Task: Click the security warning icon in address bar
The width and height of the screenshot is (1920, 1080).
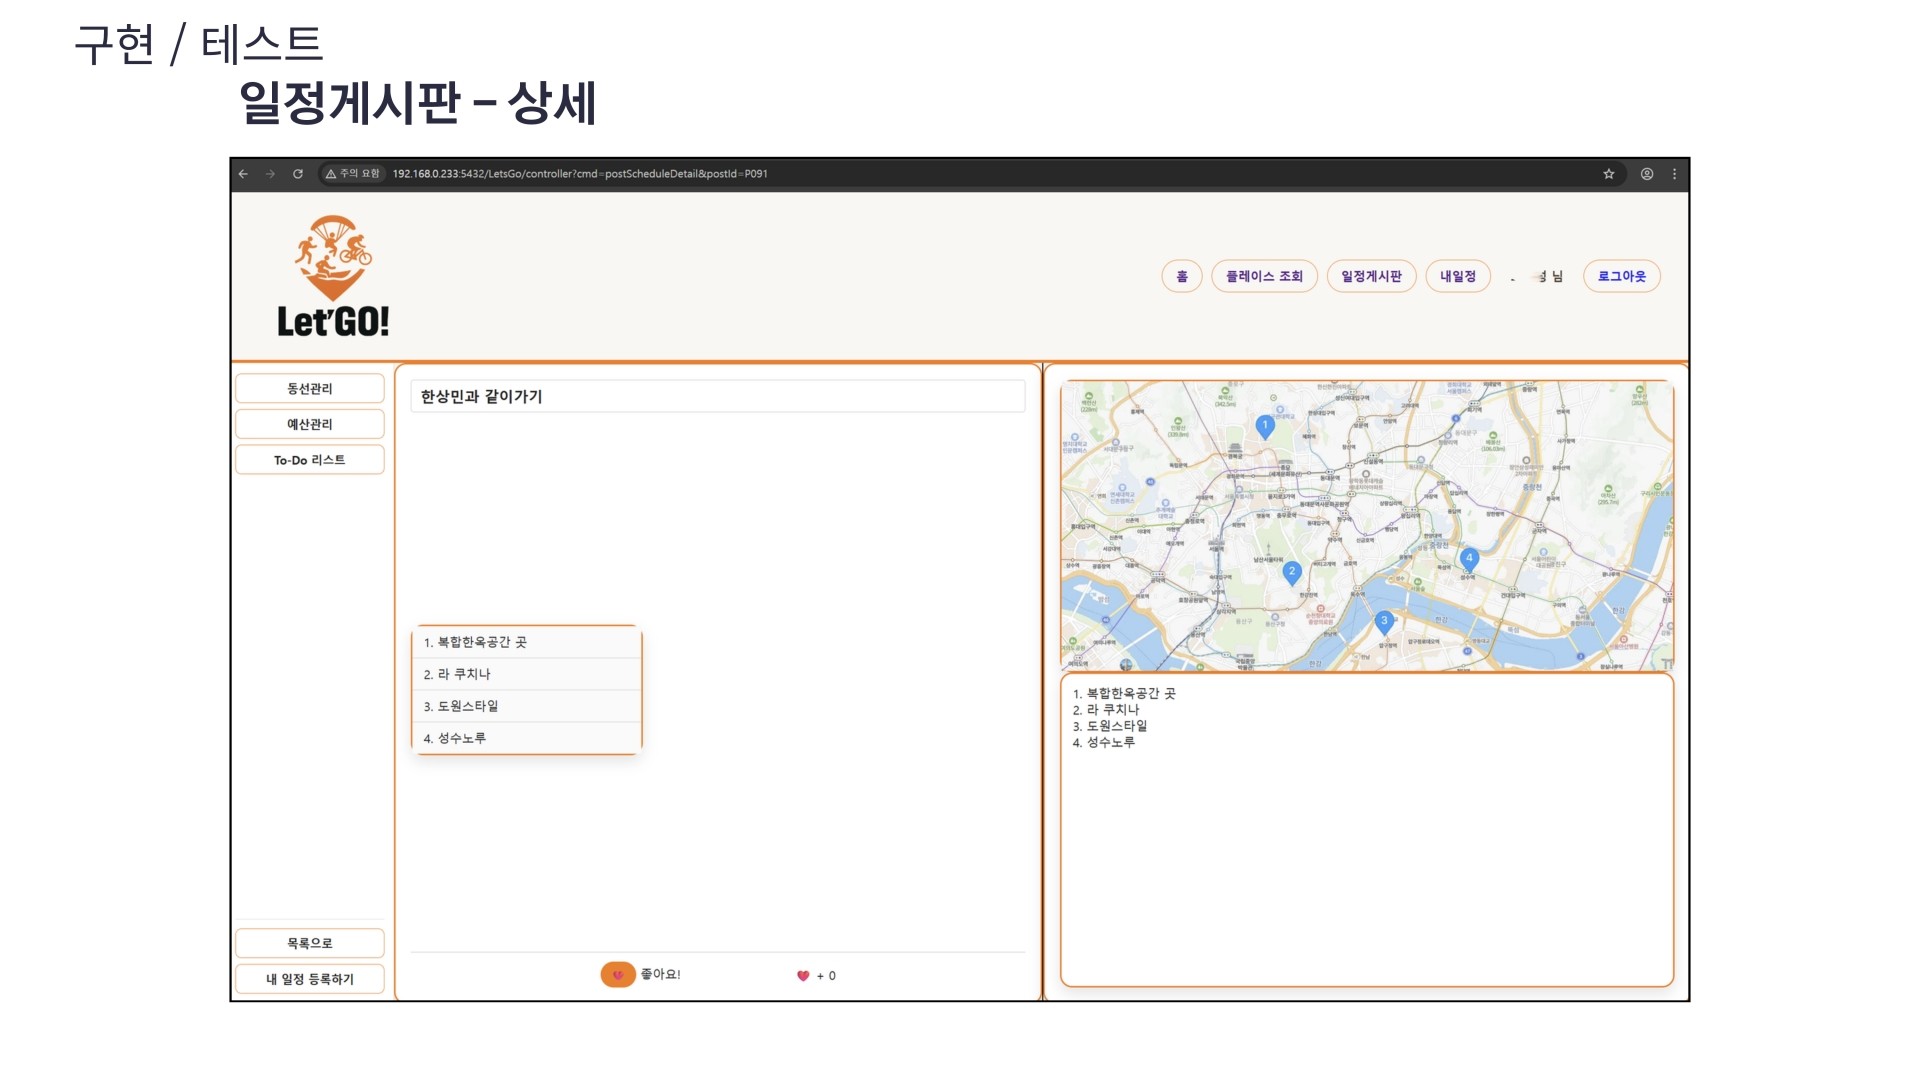Action: (x=331, y=174)
